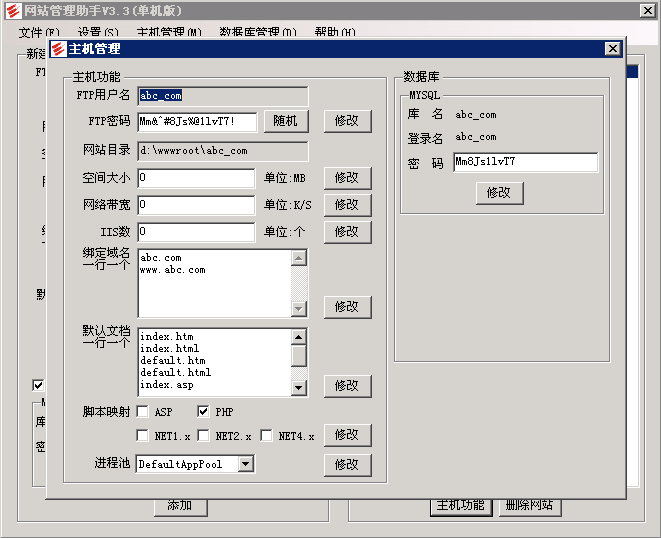661x538 pixels.
Task: Click 修改 for 默认文档 list
Action: (347, 386)
